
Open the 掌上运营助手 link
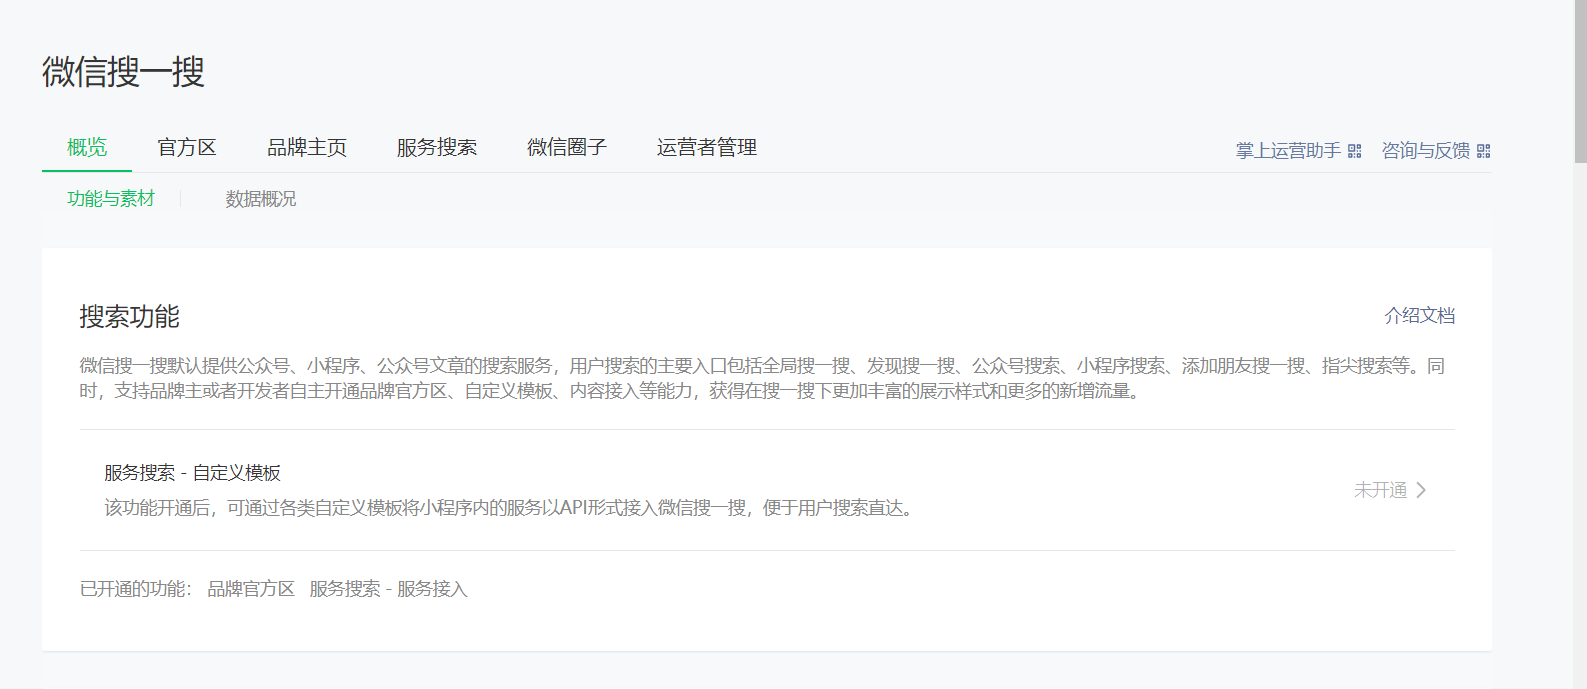point(1288,151)
